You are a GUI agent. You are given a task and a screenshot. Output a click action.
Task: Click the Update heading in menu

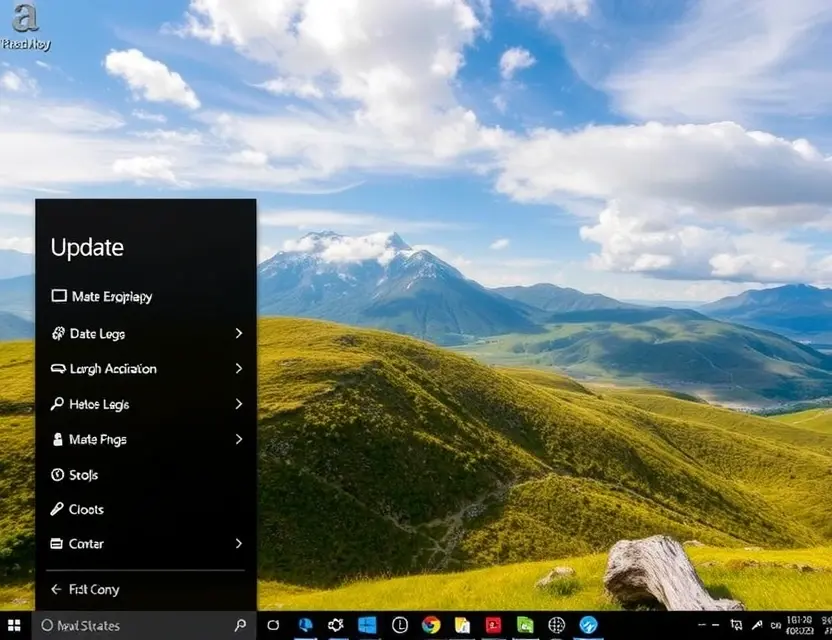pos(87,248)
